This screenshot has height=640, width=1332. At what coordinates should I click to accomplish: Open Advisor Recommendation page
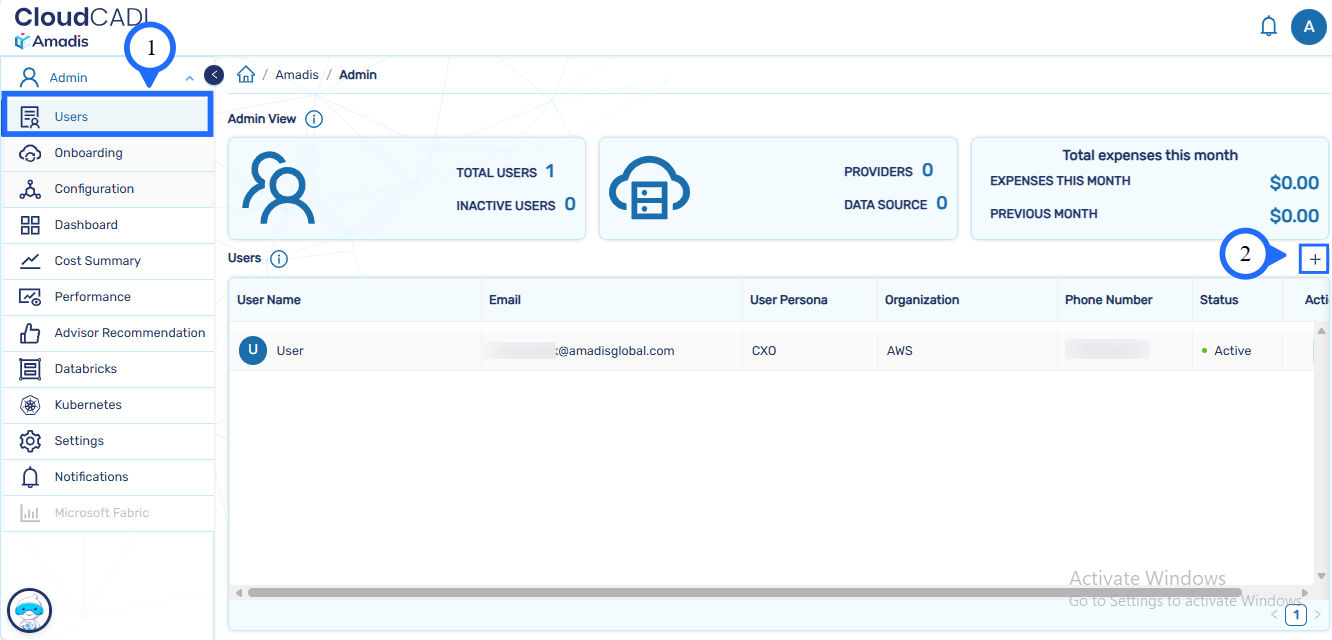[129, 333]
